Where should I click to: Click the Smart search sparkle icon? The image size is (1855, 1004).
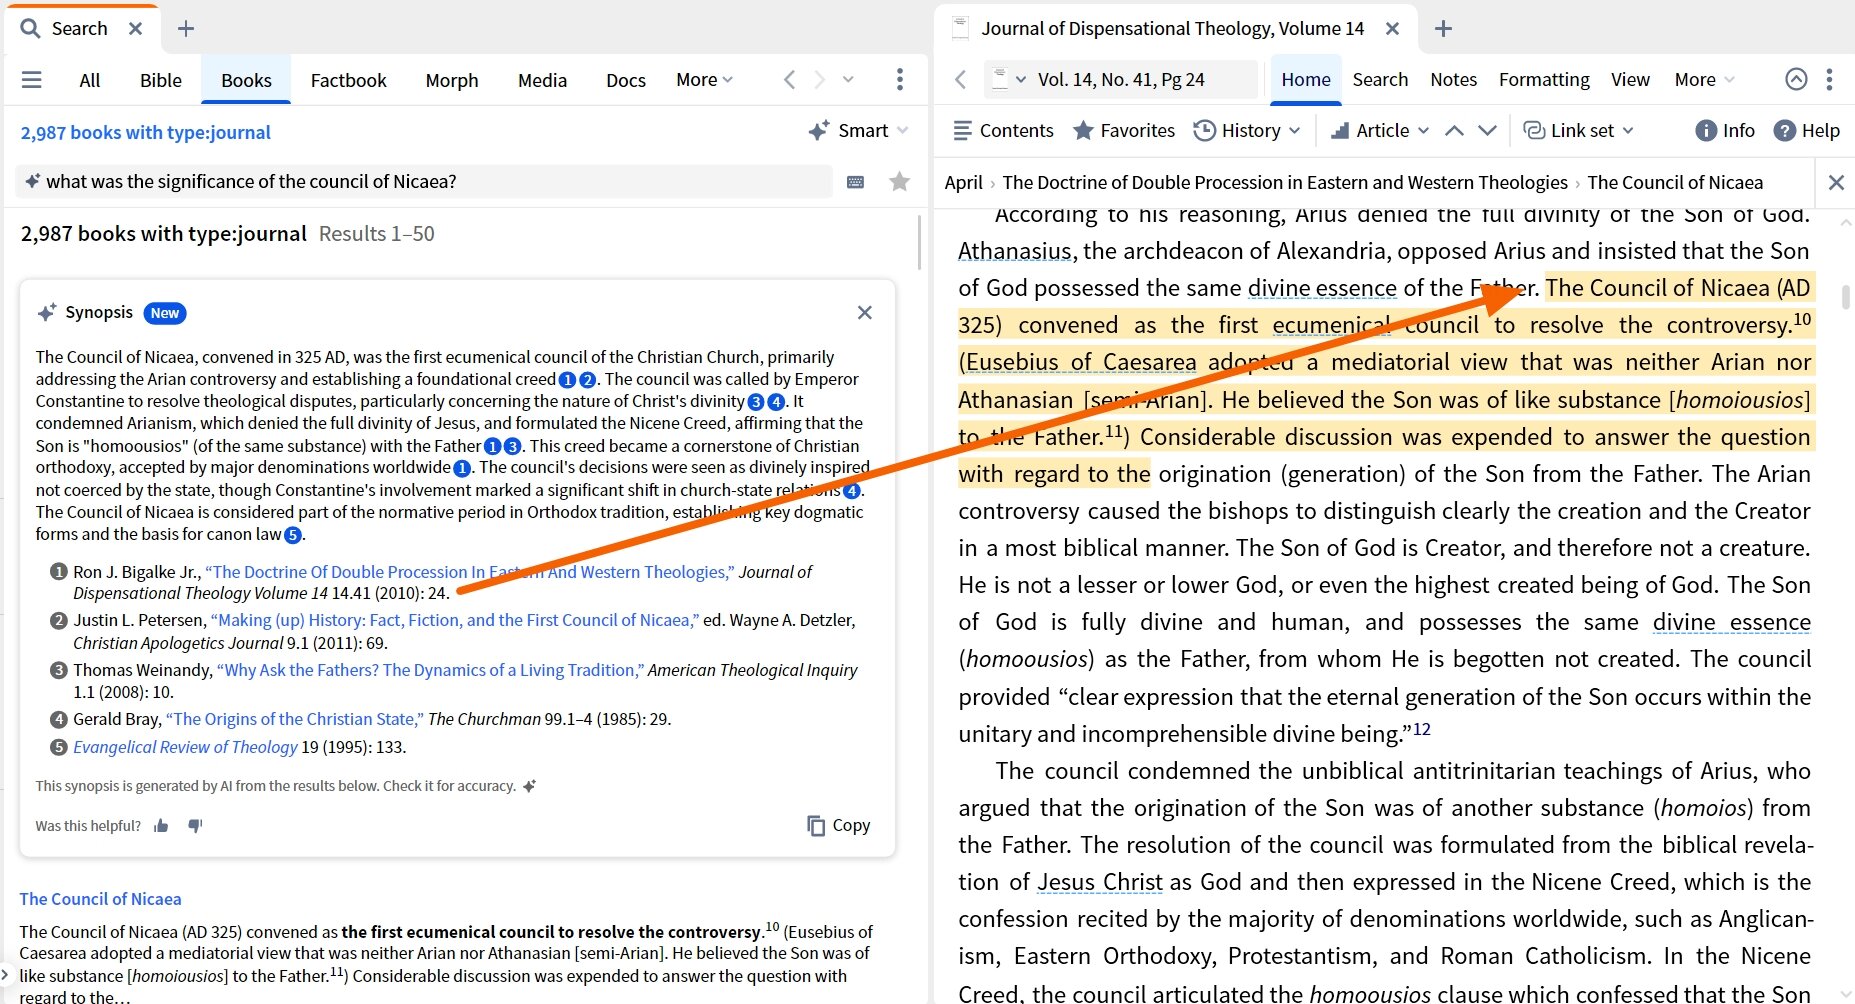click(819, 131)
